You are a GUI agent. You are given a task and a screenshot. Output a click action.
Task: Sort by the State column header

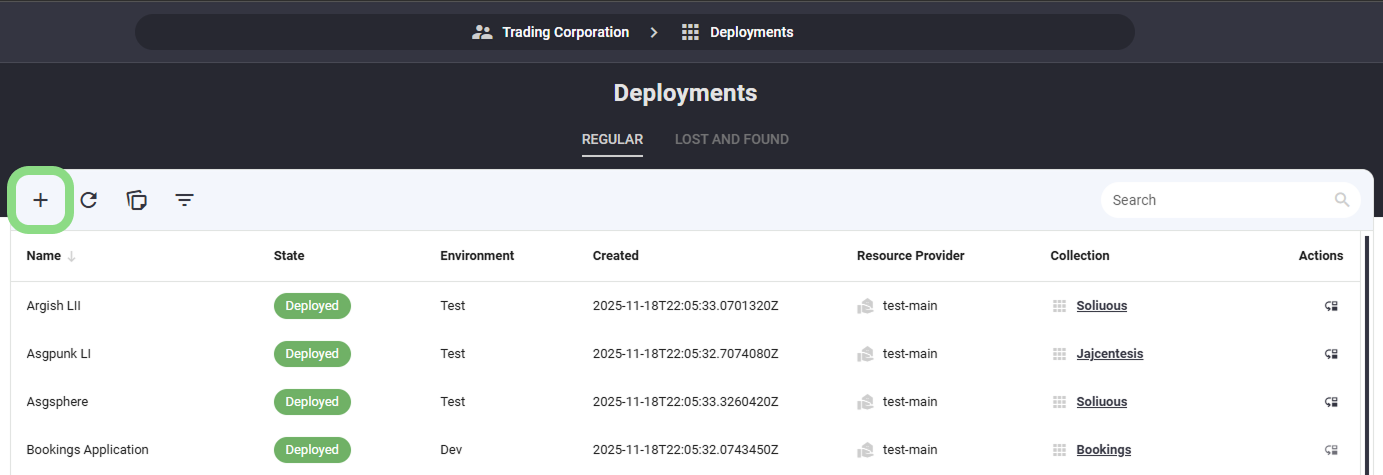point(289,256)
